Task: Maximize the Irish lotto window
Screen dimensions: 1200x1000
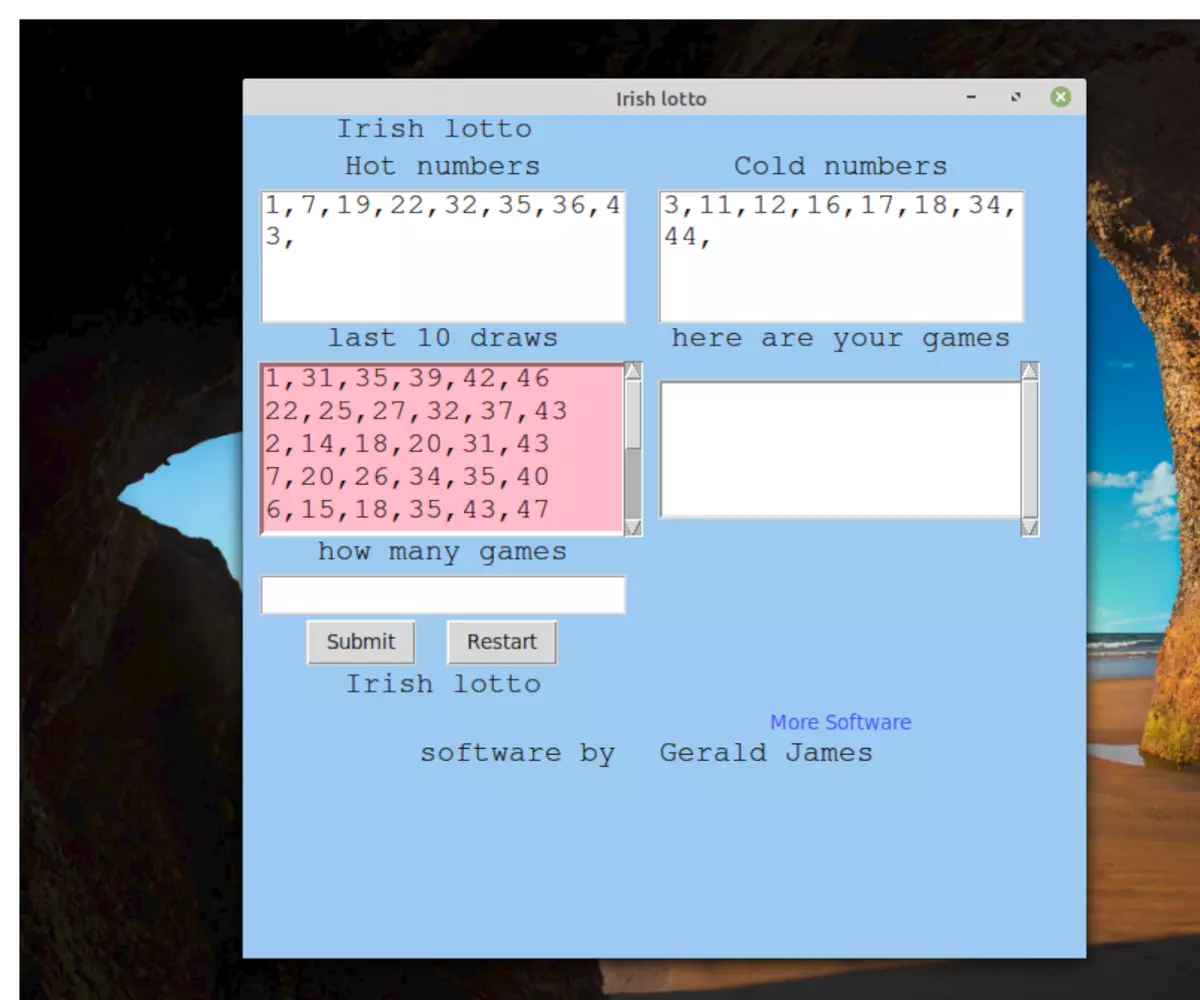Action: click(x=1016, y=97)
